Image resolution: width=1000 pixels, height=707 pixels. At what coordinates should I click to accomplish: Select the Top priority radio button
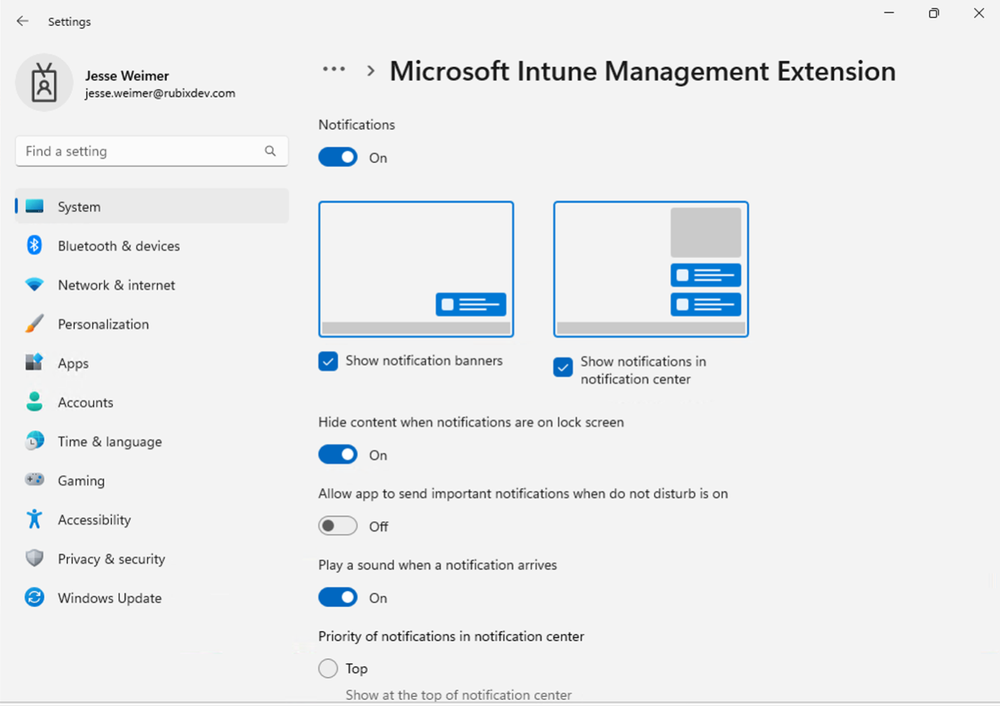pyautogui.click(x=328, y=668)
